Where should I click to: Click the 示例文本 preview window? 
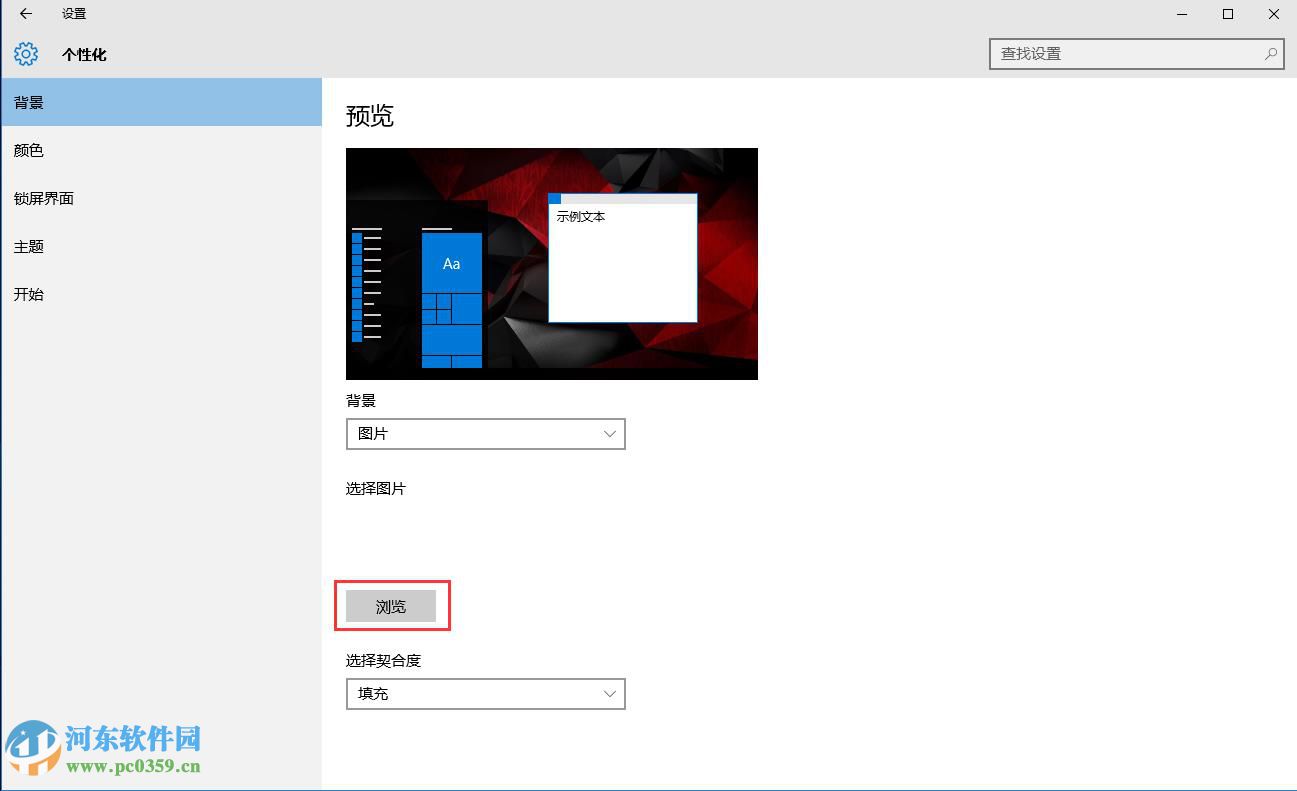tap(622, 258)
